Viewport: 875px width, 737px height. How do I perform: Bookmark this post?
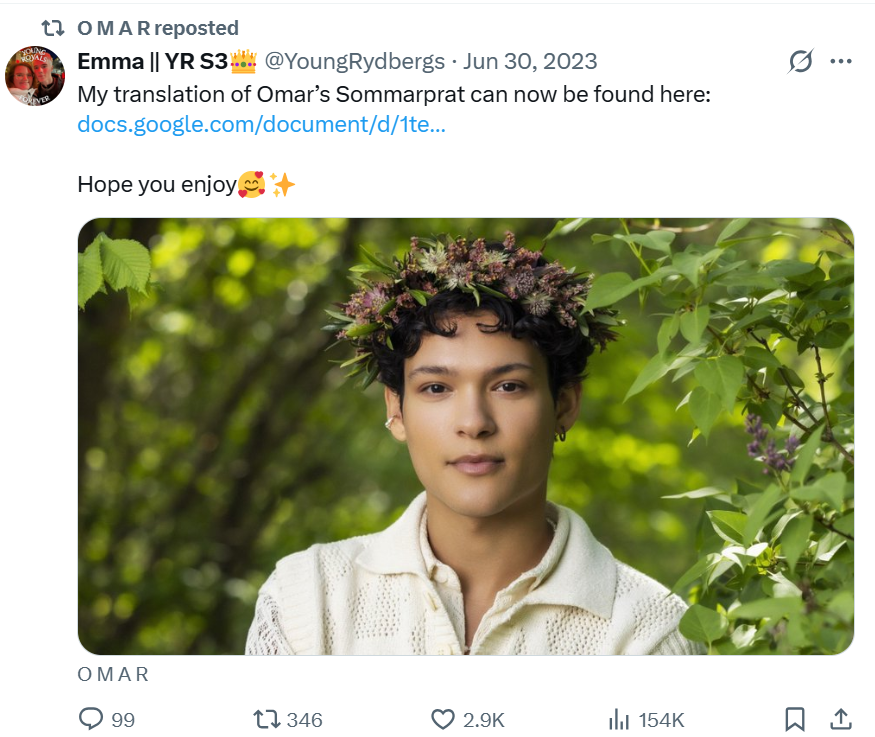tap(795, 719)
